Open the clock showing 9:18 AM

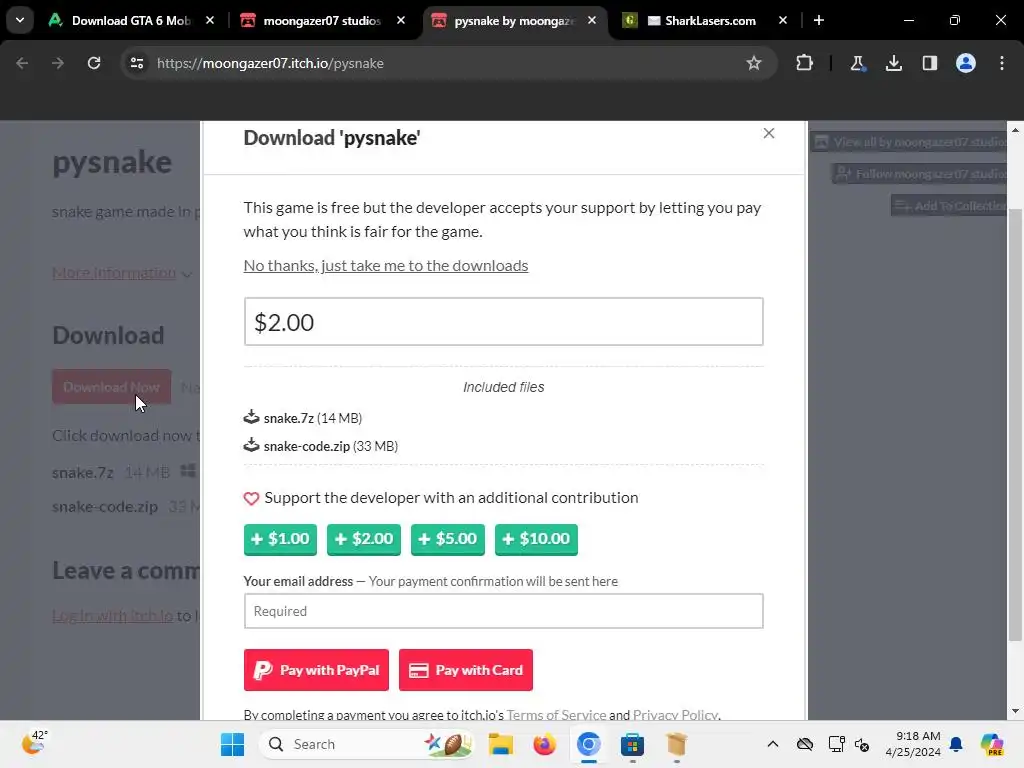point(913,744)
